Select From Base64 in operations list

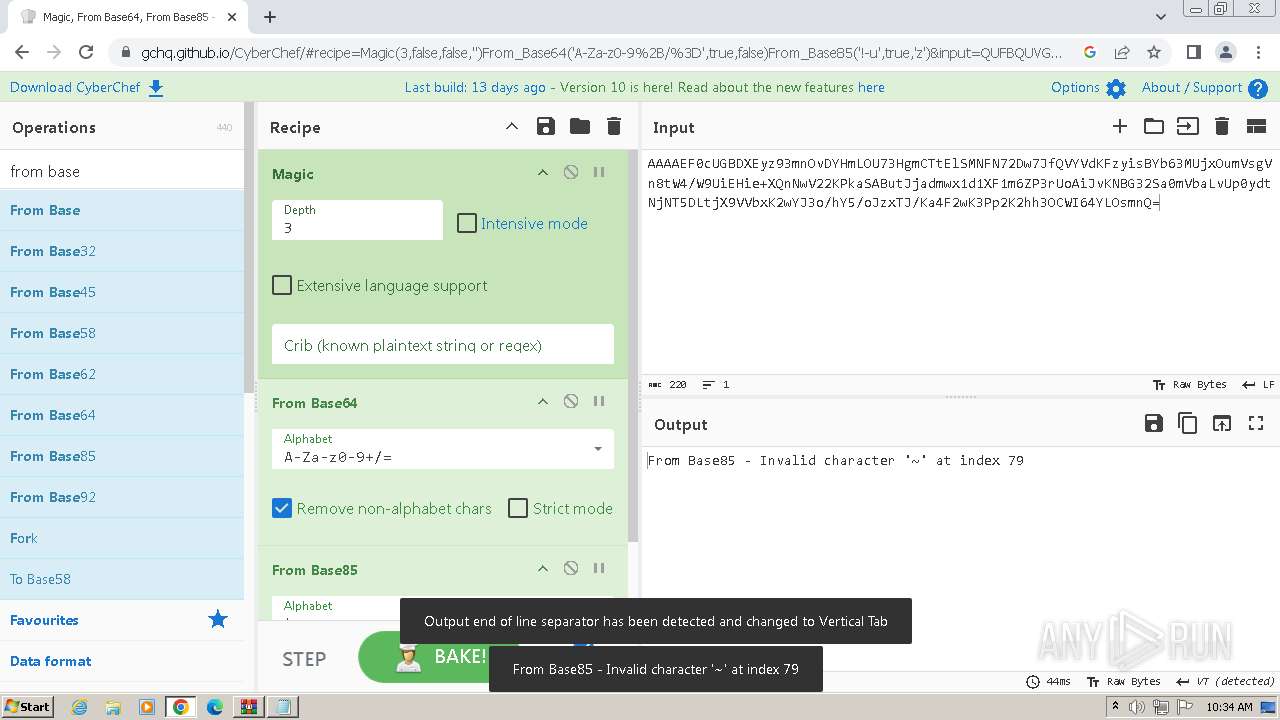coord(122,415)
